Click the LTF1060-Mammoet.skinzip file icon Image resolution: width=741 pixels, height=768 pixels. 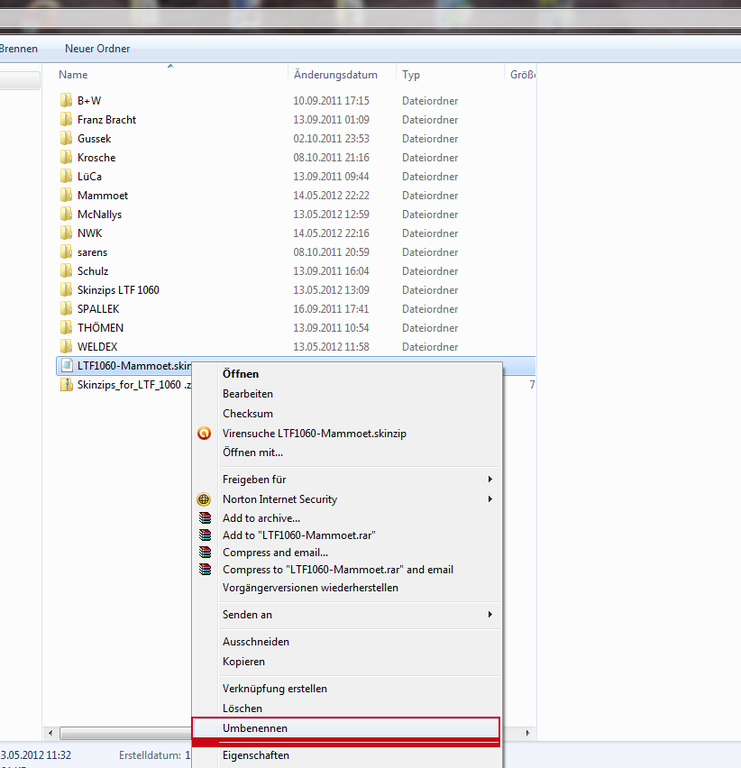(67, 366)
